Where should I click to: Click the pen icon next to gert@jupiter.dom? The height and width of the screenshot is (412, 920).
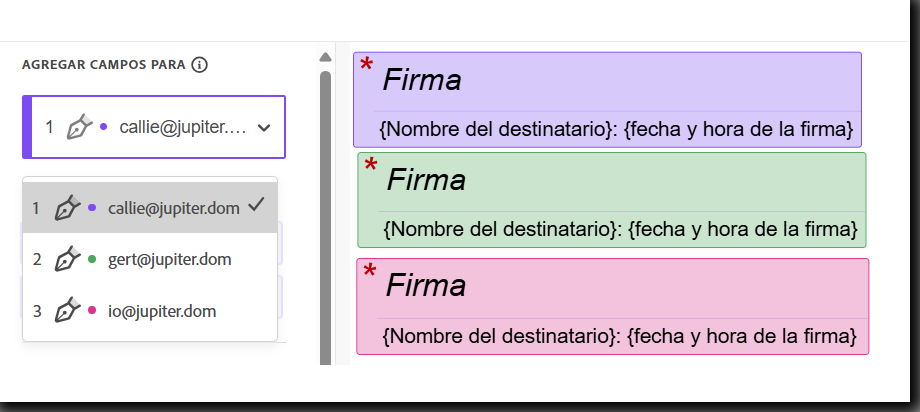pos(67,259)
